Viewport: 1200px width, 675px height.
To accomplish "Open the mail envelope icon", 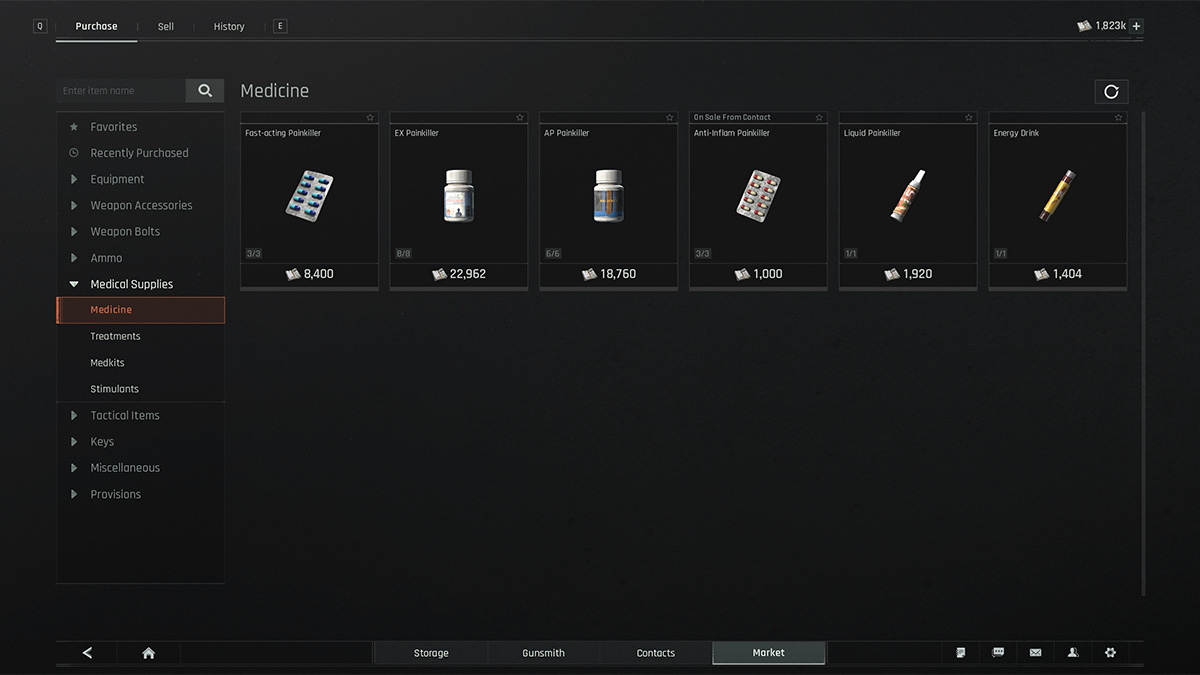I will click(x=1035, y=653).
